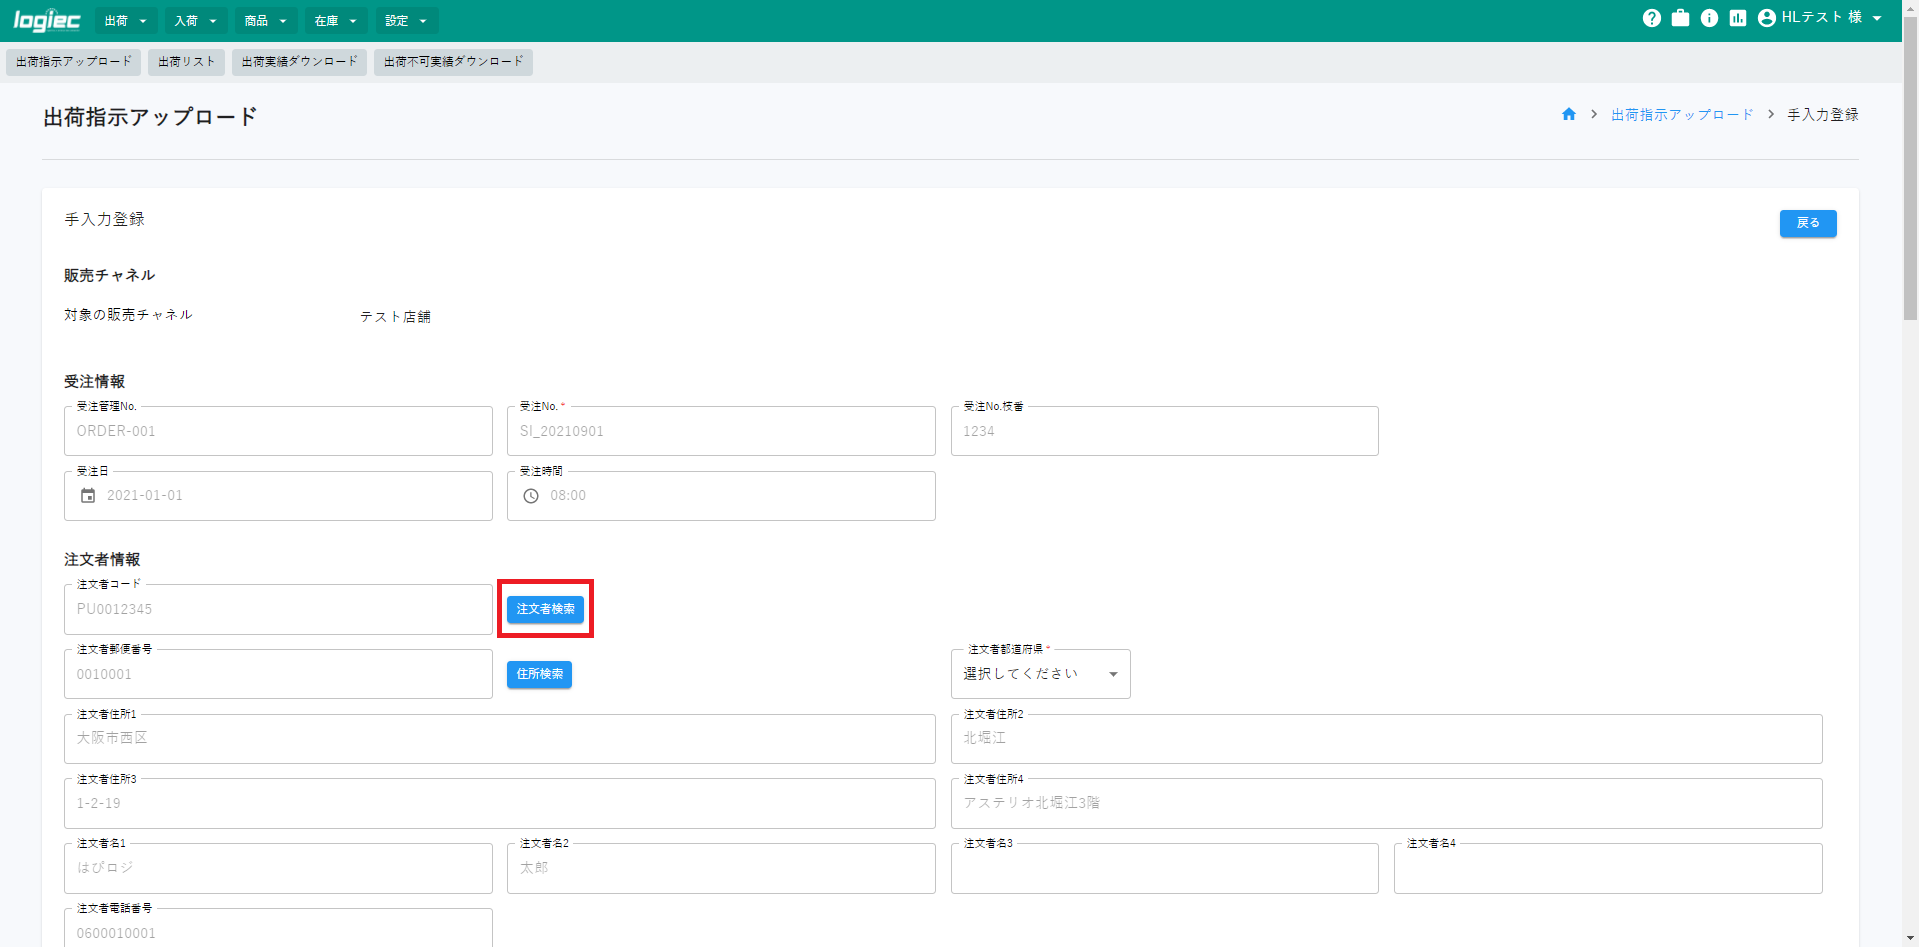This screenshot has width=1919, height=947.
Task: Go to home via breadcrumb house icon
Action: [1569, 115]
